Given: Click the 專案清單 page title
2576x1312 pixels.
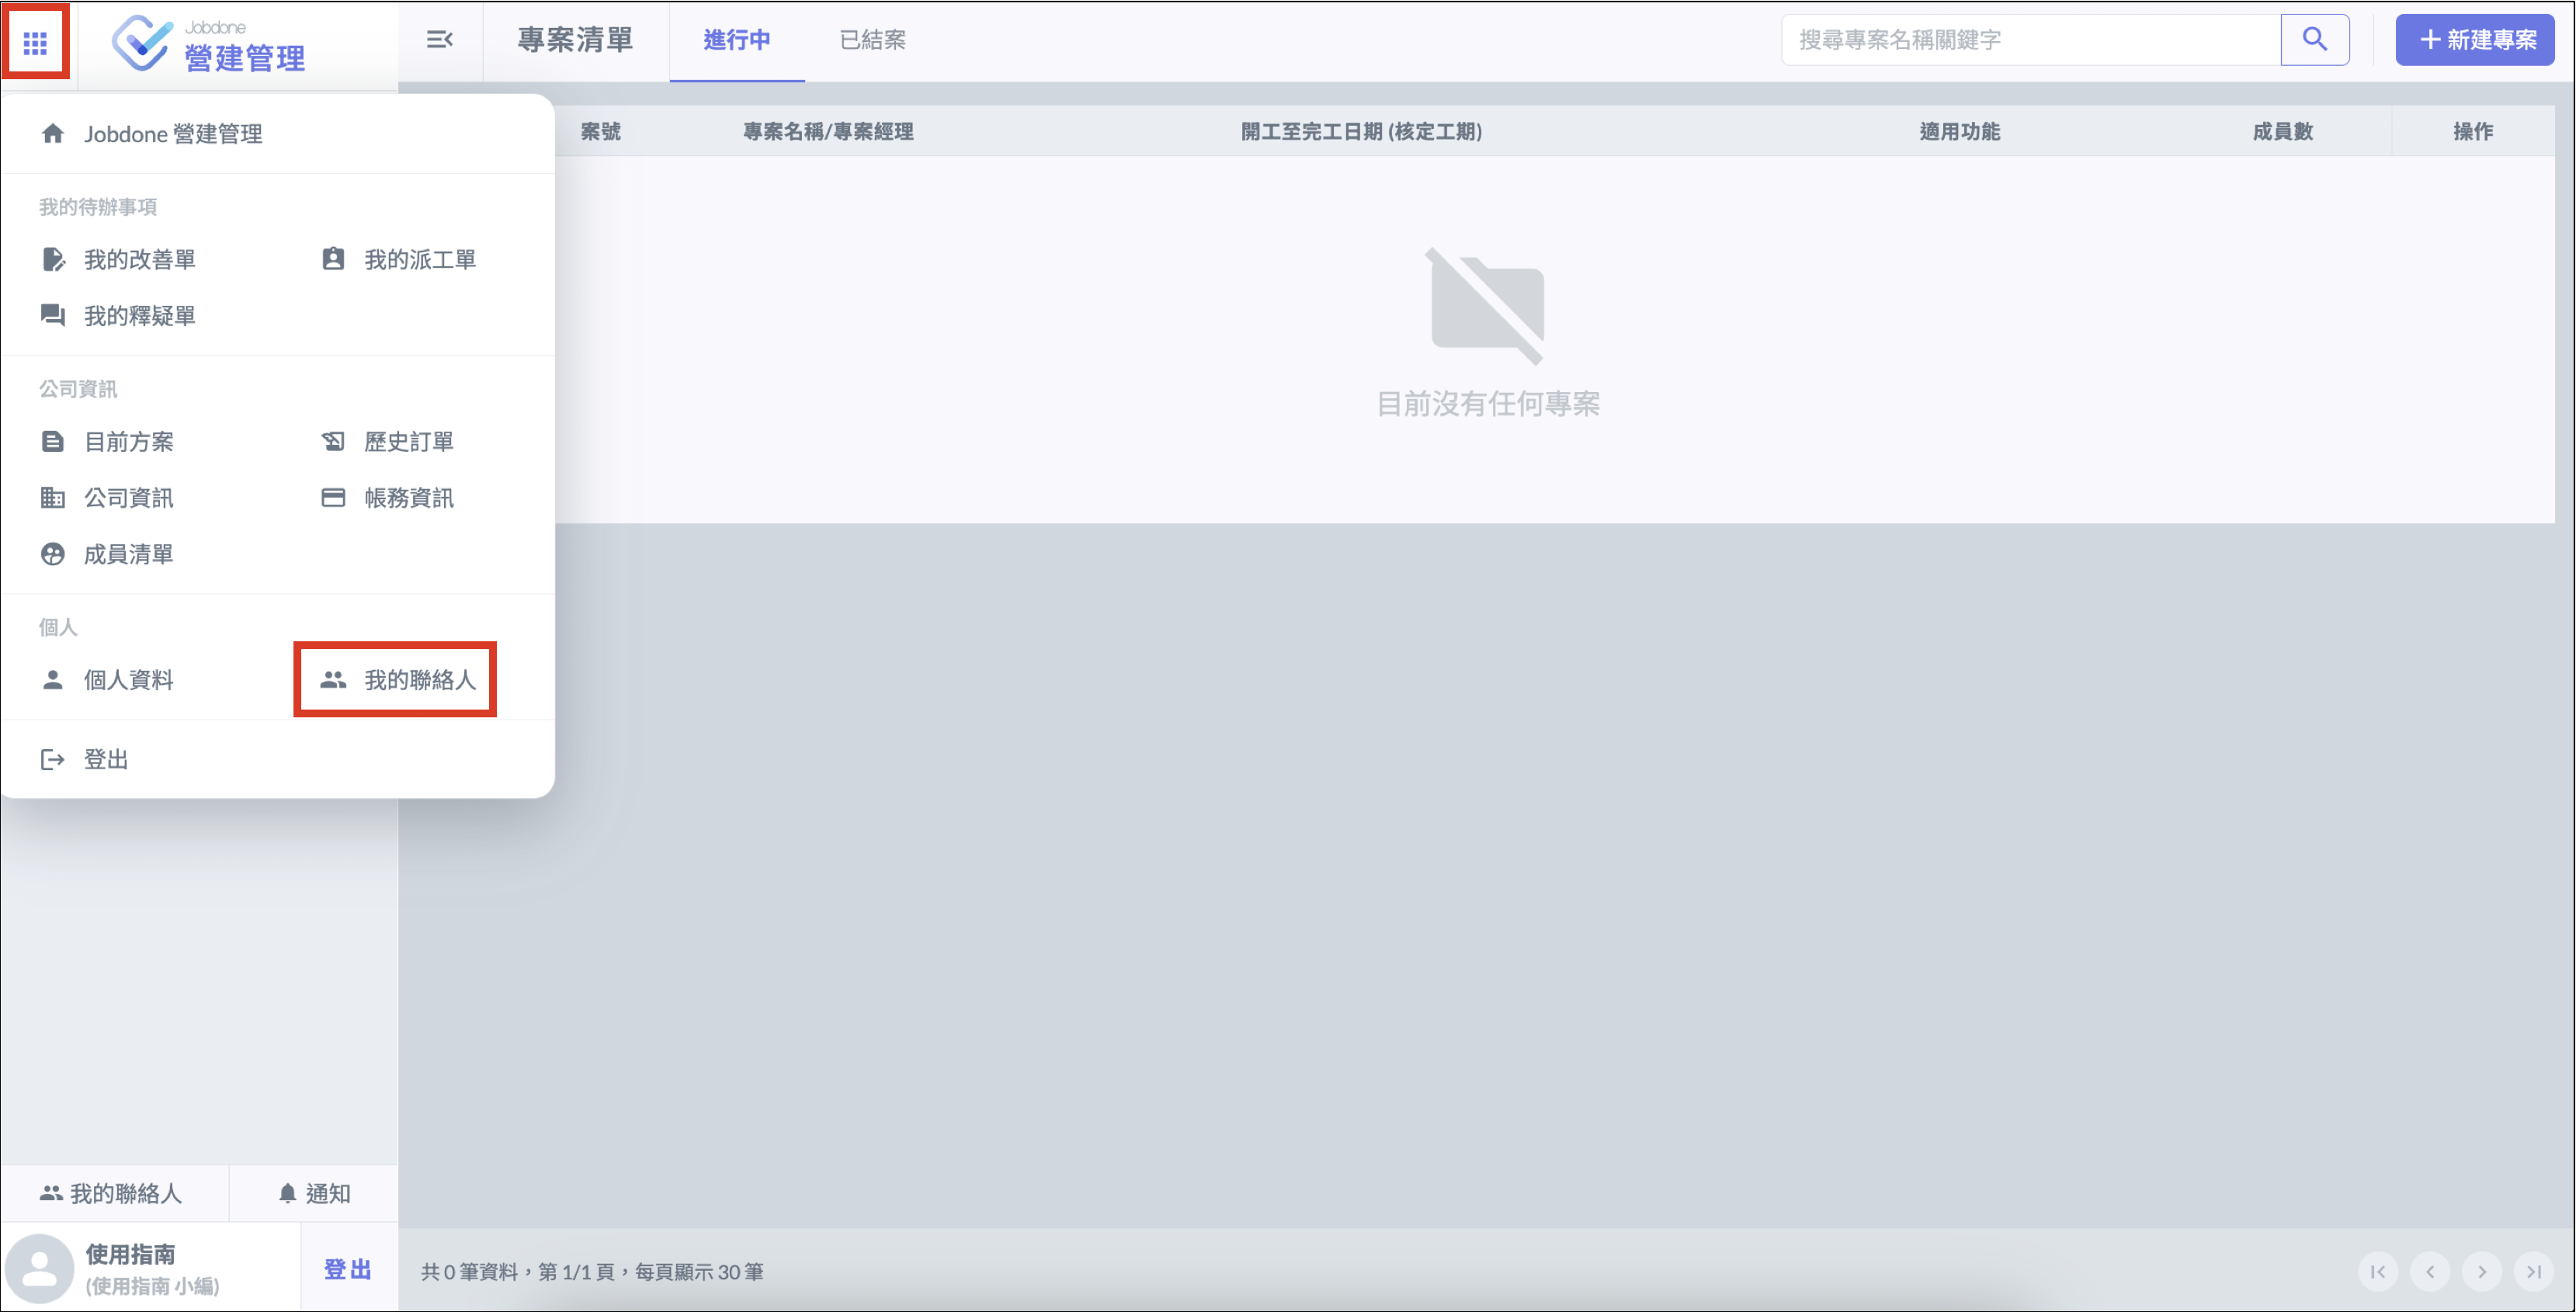Looking at the screenshot, I should click(575, 40).
